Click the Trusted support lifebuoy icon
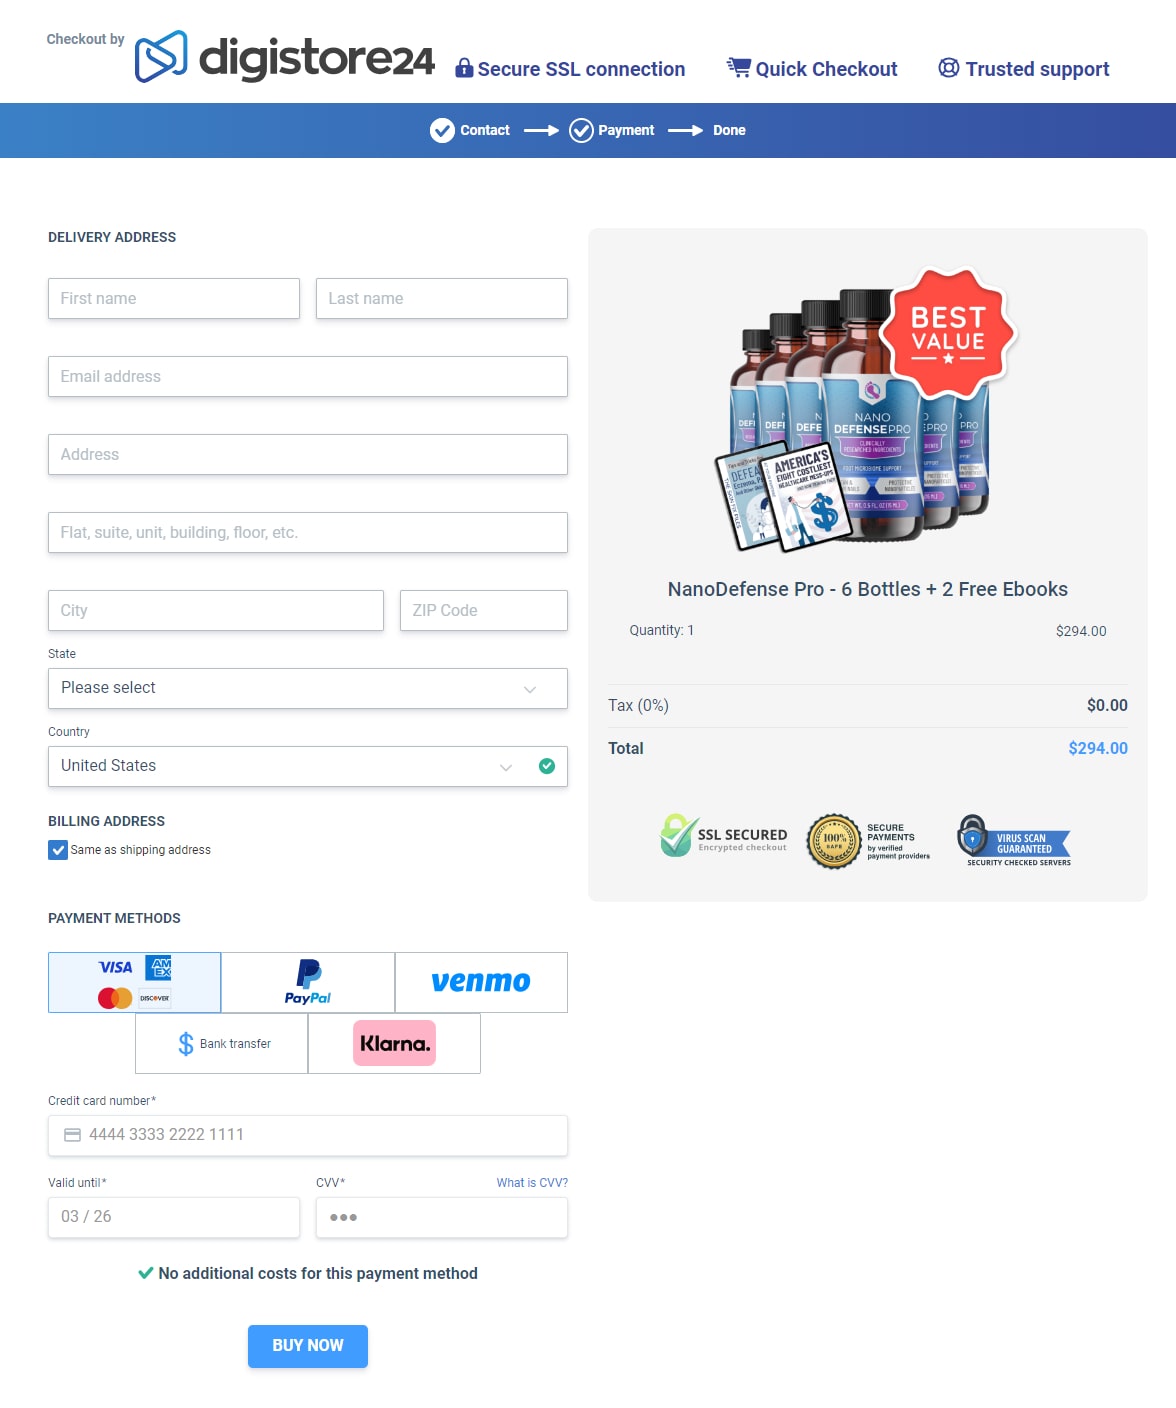 [949, 68]
